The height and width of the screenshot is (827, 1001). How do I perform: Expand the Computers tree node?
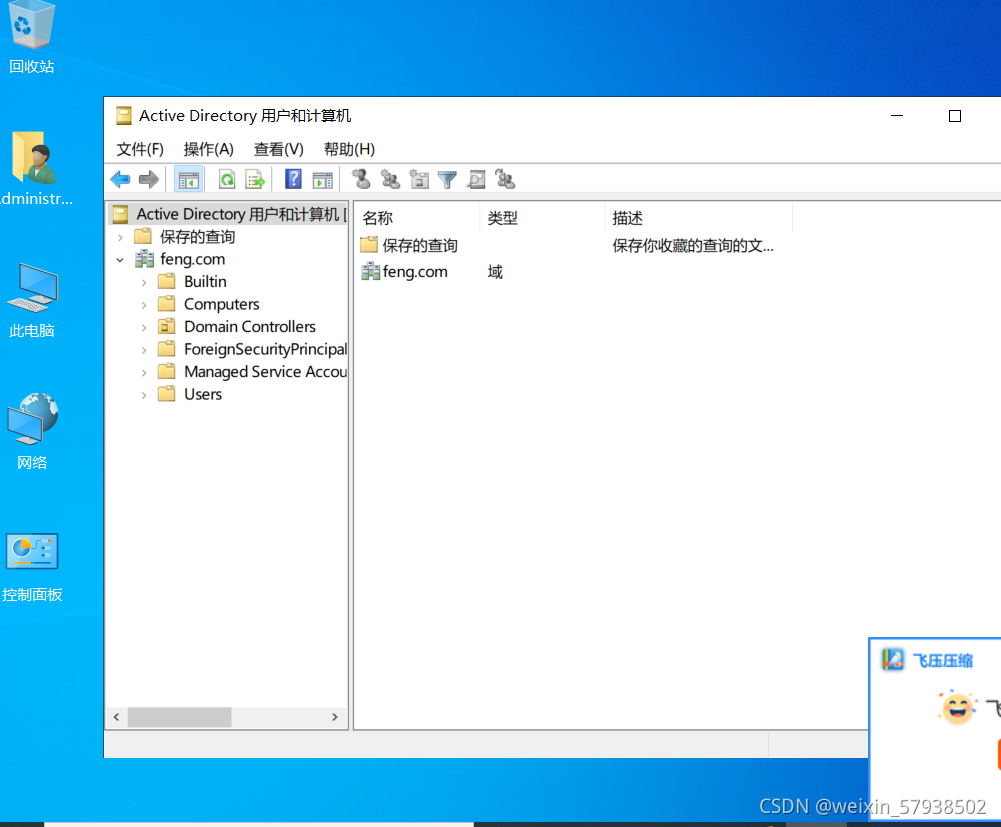pyautogui.click(x=144, y=305)
